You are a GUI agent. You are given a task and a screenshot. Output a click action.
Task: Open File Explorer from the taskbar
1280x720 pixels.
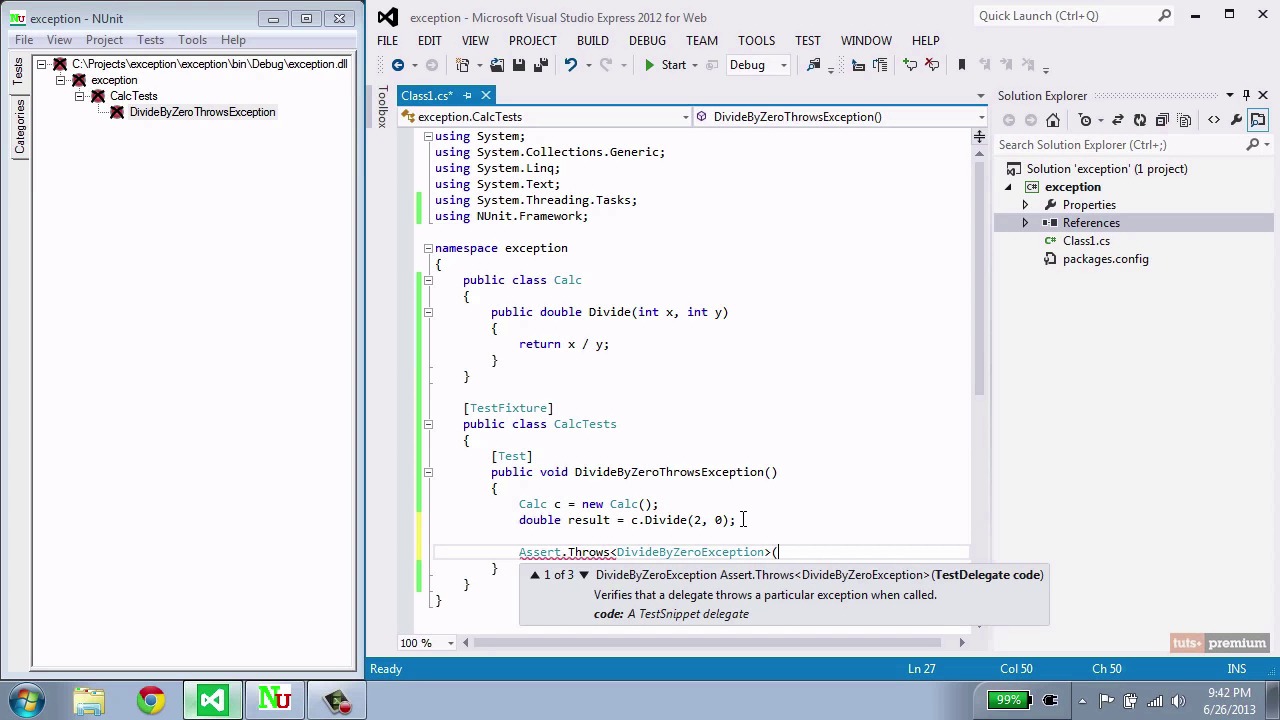89,700
